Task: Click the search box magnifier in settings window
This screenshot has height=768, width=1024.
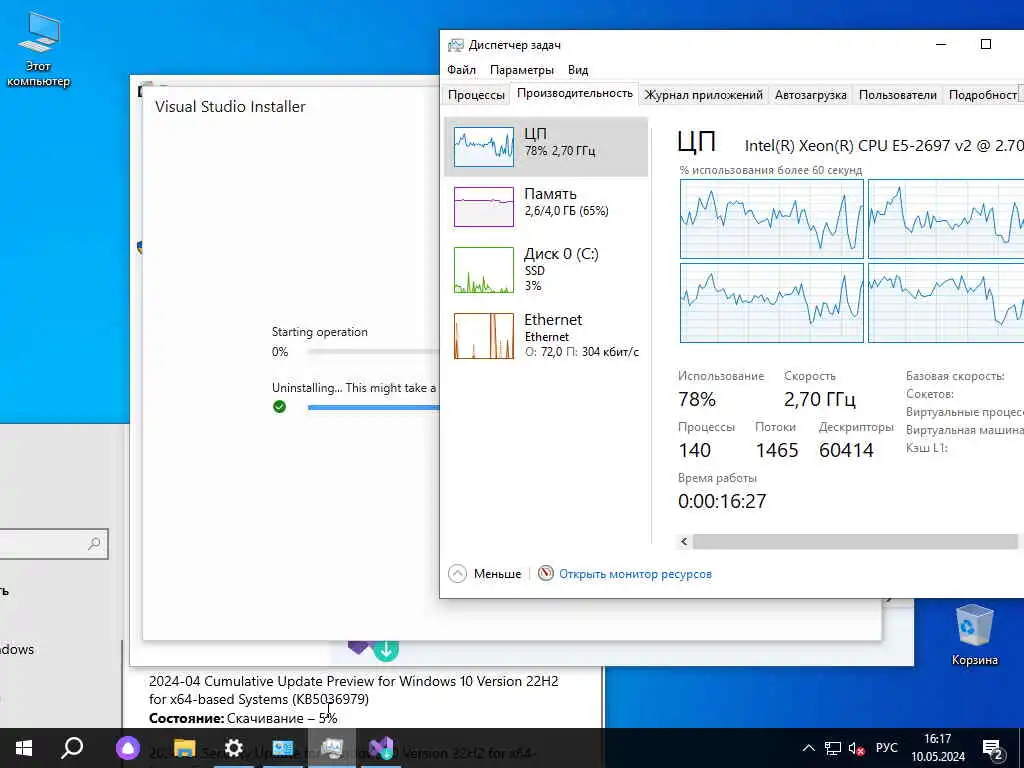Action: (94, 543)
